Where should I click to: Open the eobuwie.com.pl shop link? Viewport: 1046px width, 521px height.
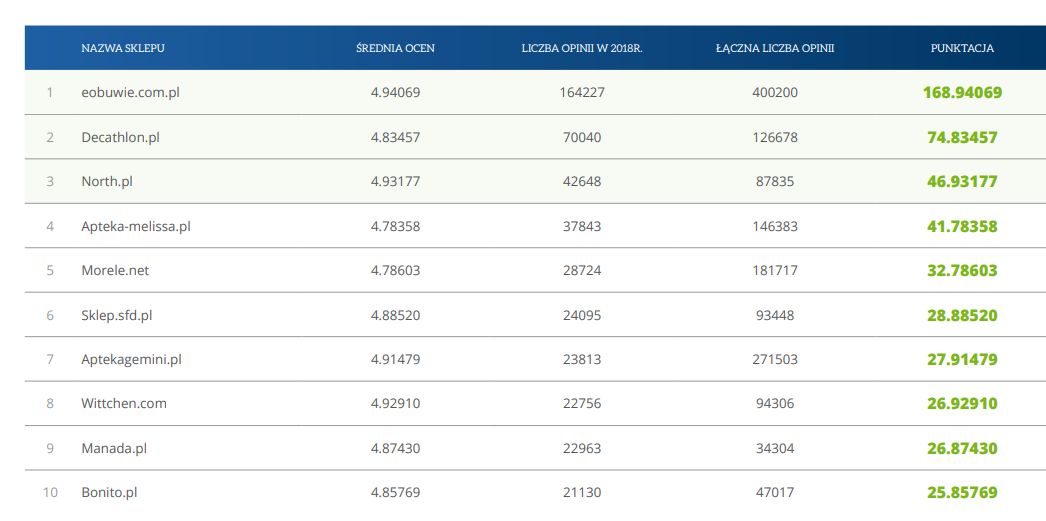tap(130, 93)
